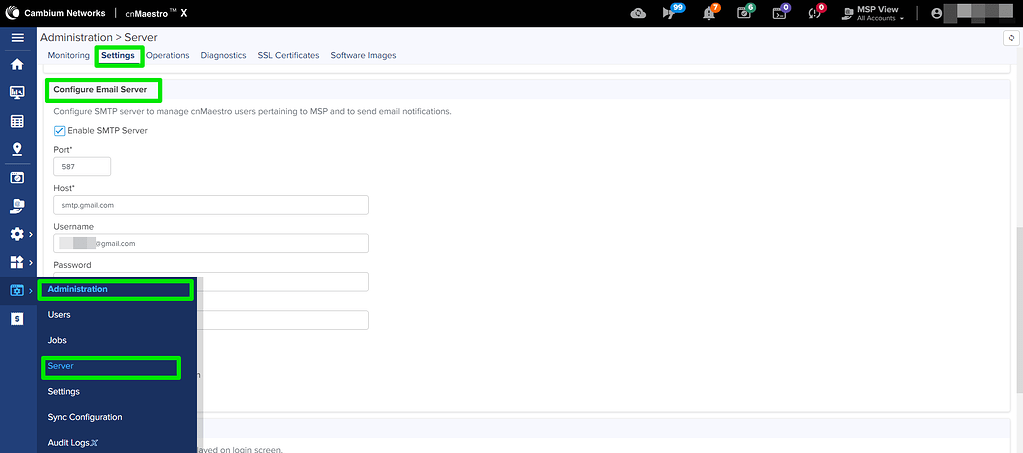The width and height of the screenshot is (1023, 453).
Task: Uncheck Enable SMTP Server checkbox
Action: (x=59, y=131)
